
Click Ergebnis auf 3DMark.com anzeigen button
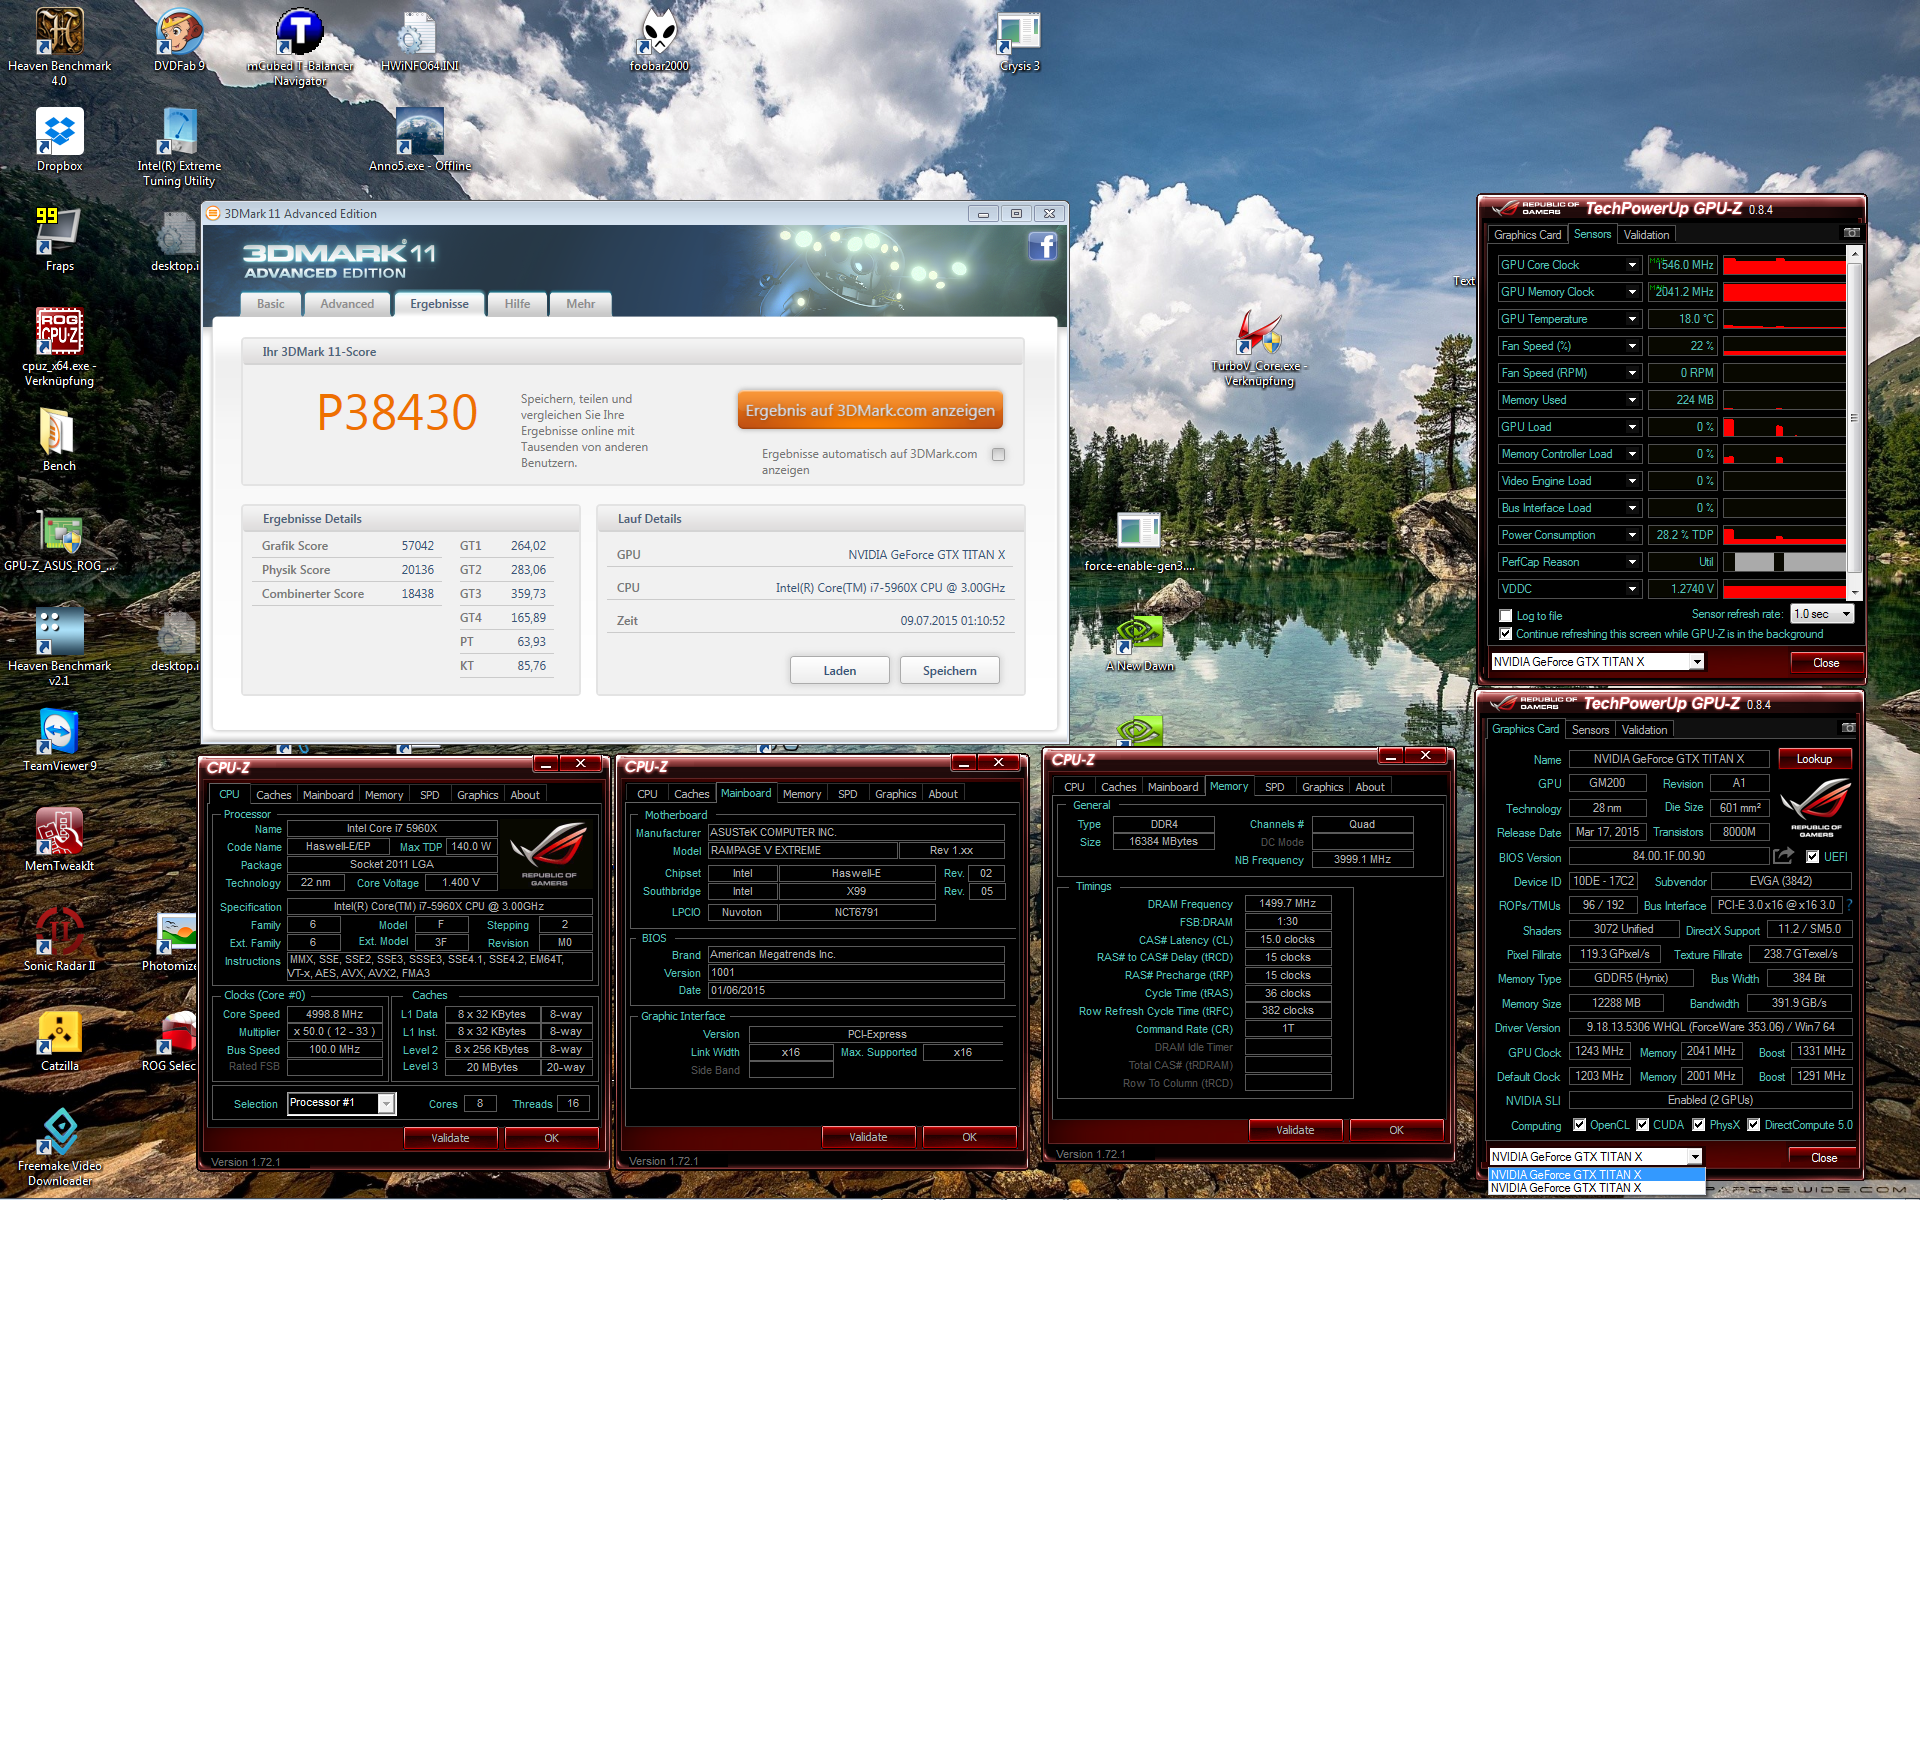[x=870, y=410]
